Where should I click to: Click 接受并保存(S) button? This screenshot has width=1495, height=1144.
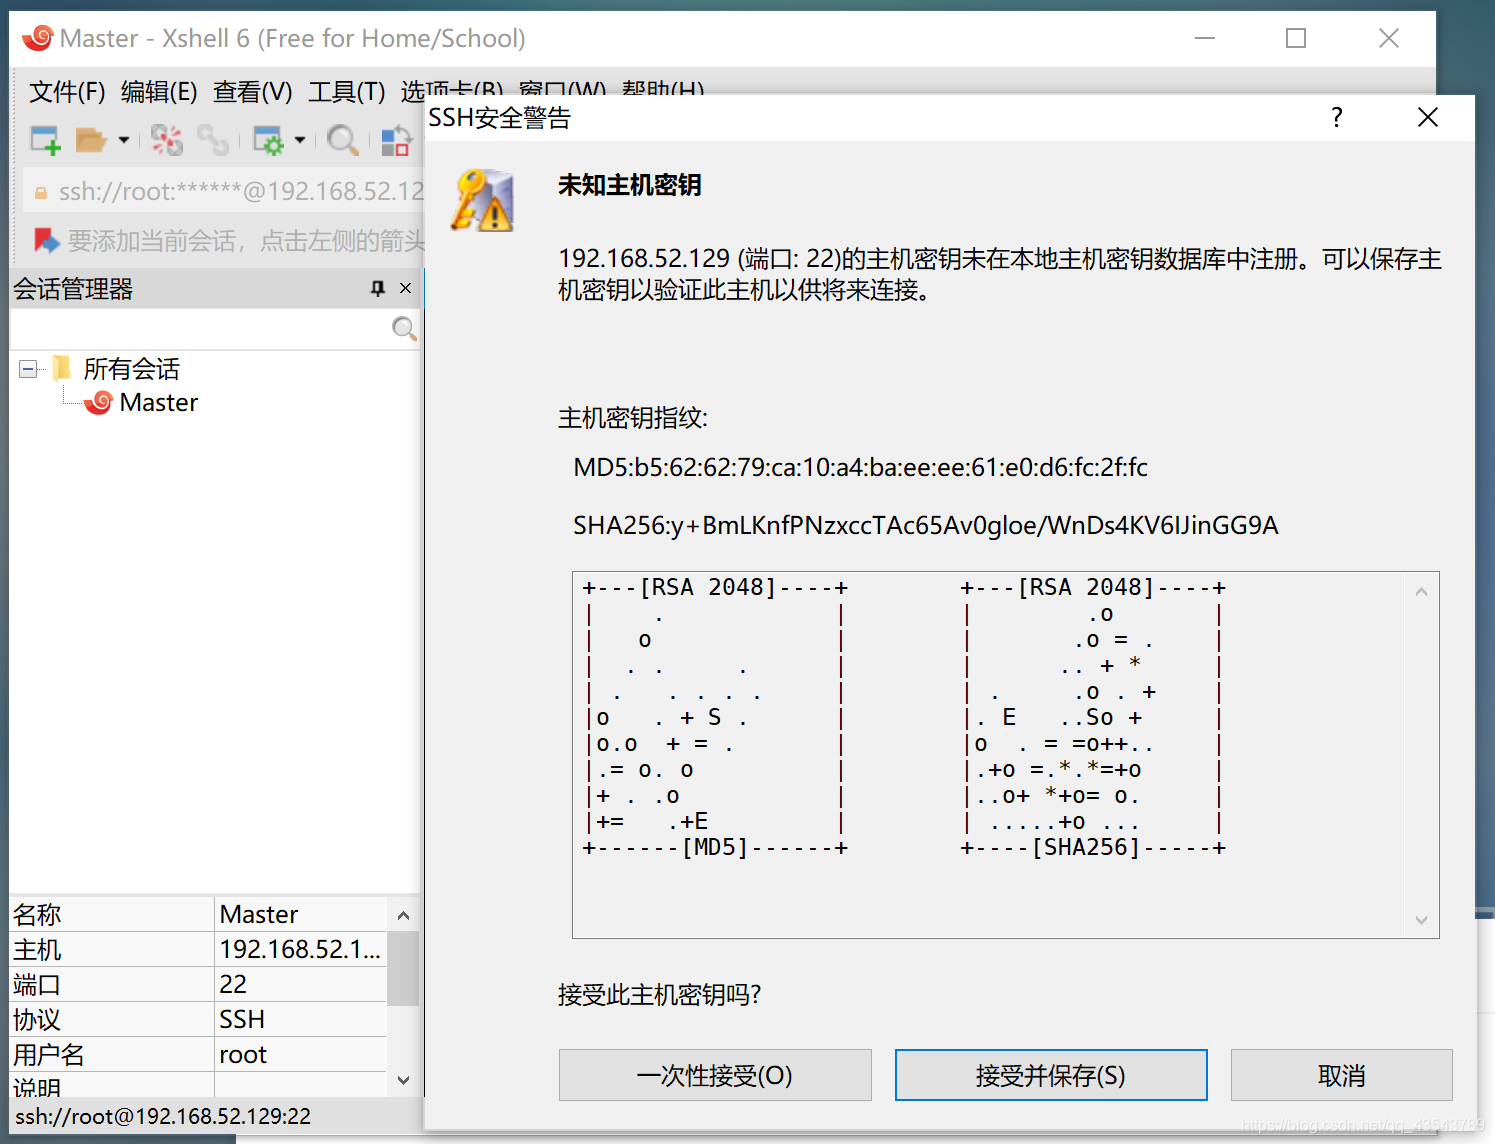1051,1075
